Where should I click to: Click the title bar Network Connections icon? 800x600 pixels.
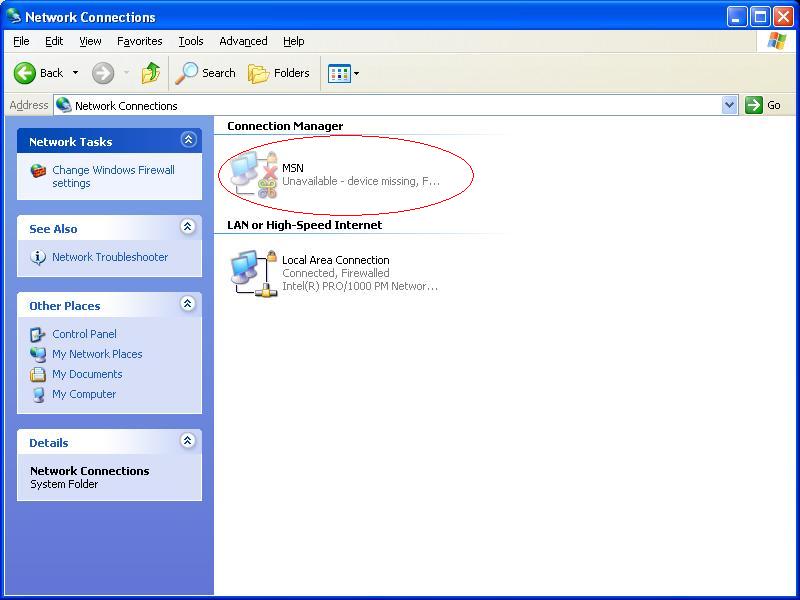click(x=14, y=16)
